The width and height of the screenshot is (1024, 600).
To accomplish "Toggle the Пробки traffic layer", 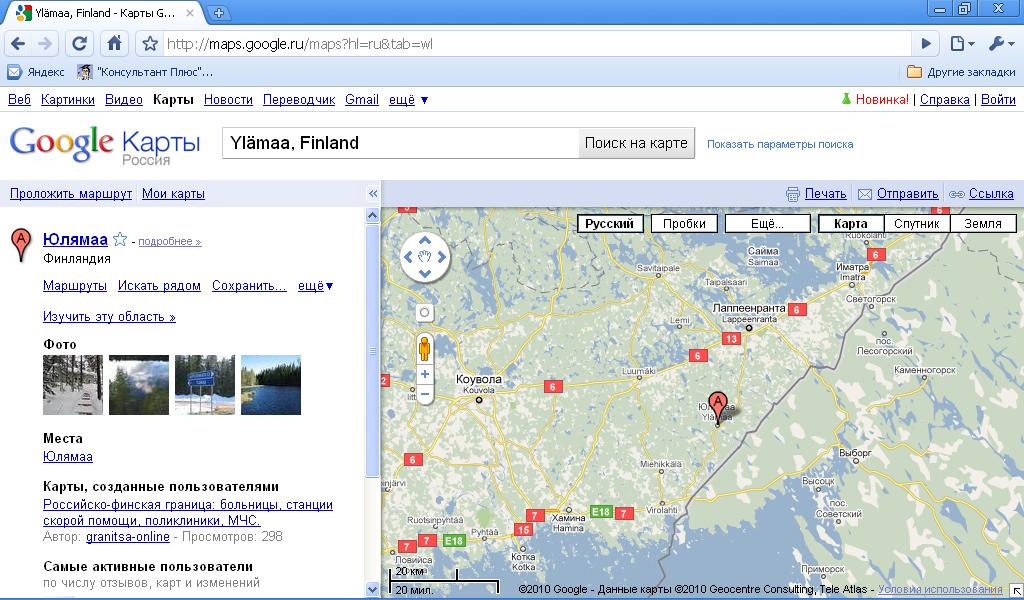I will pyautogui.click(x=684, y=224).
